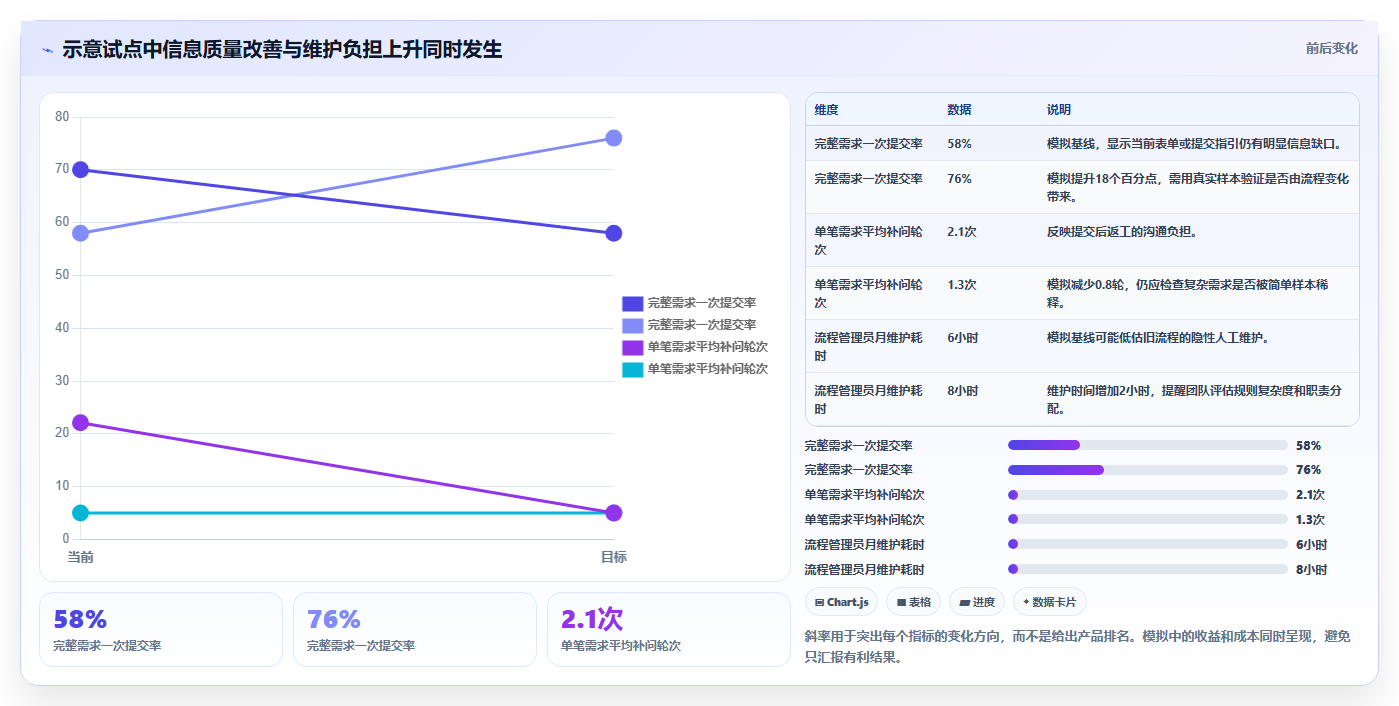The width and height of the screenshot is (1399, 706).
Task: Open the 76% summary card
Action: click(415, 629)
